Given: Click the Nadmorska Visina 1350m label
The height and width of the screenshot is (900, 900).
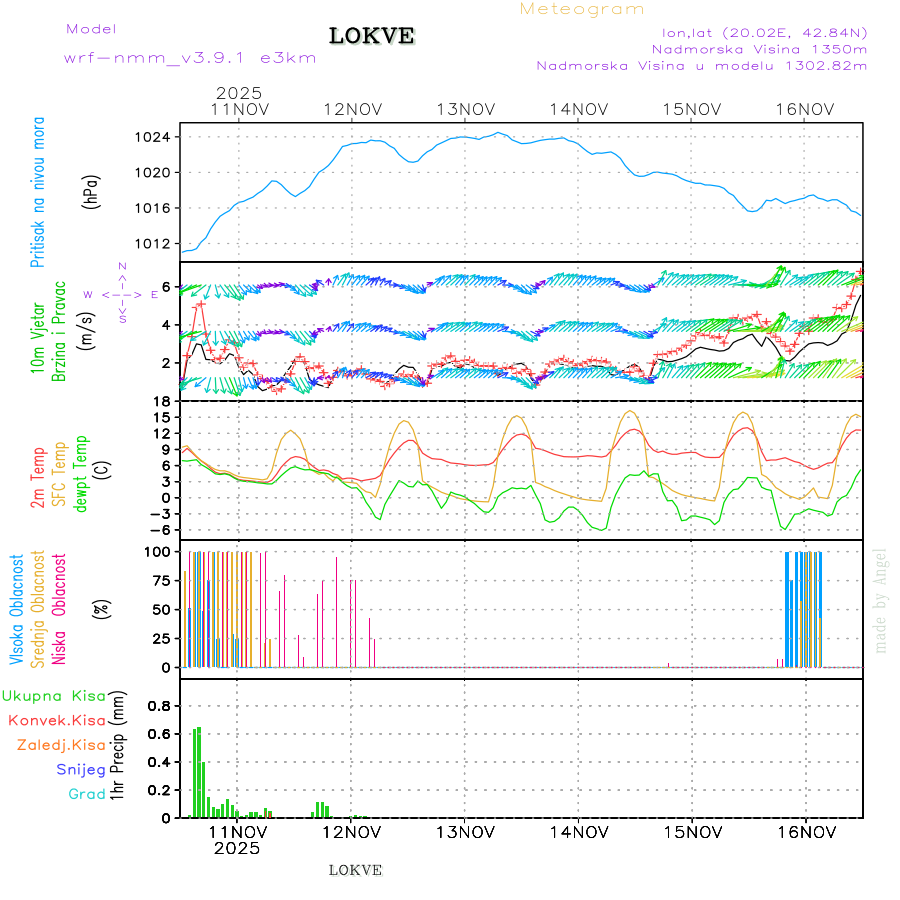Looking at the screenshot, I should click(759, 48).
